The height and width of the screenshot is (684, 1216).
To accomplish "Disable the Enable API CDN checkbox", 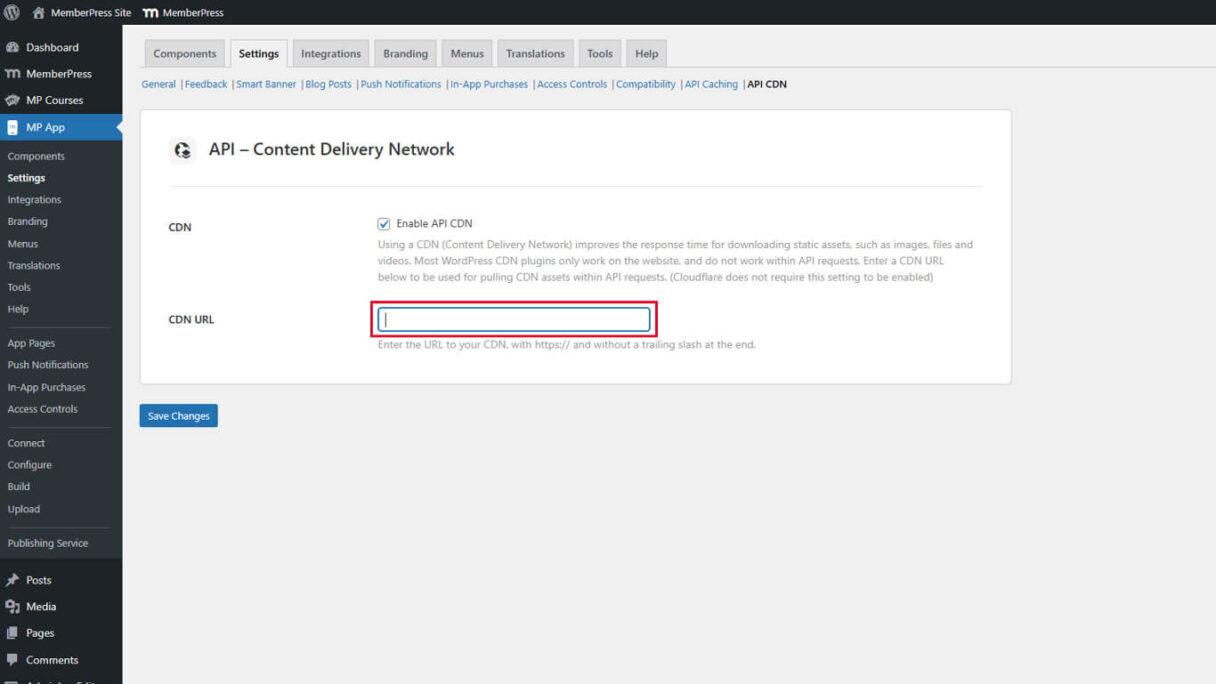I will (384, 223).
